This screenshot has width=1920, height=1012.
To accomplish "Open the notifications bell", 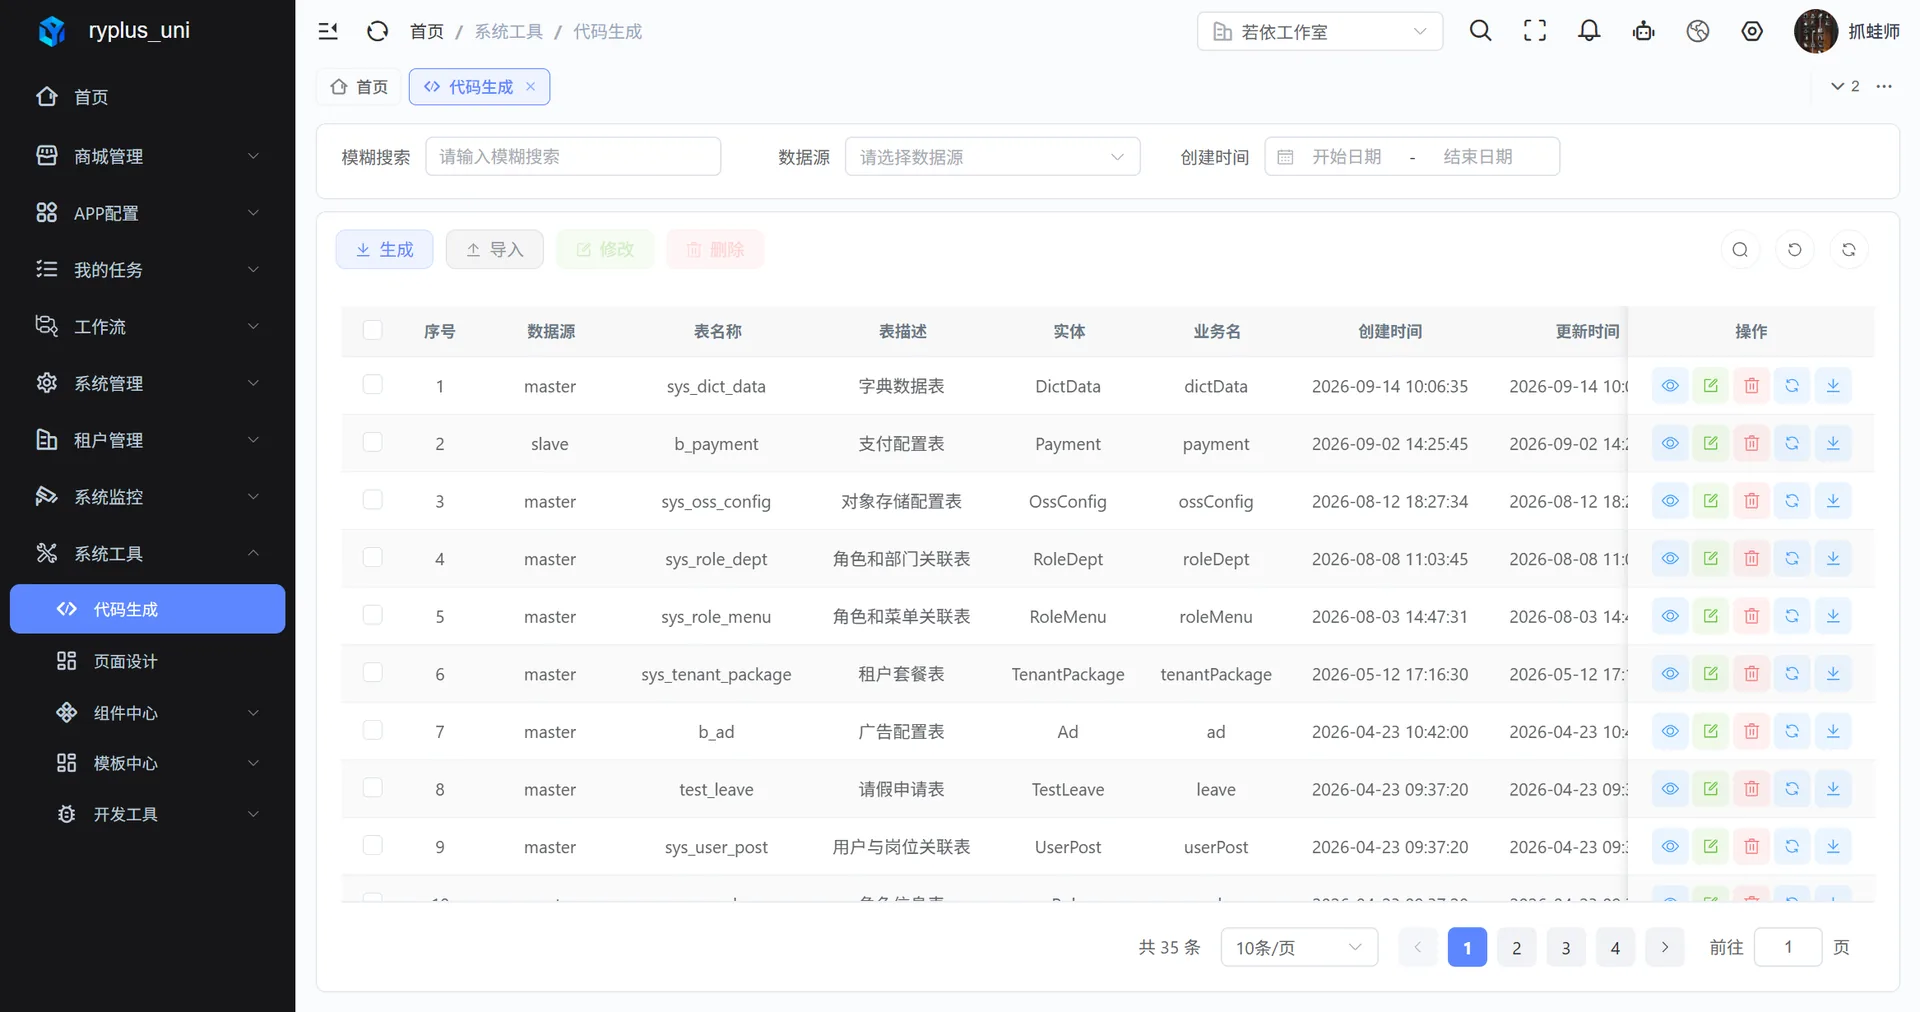I will pos(1589,31).
